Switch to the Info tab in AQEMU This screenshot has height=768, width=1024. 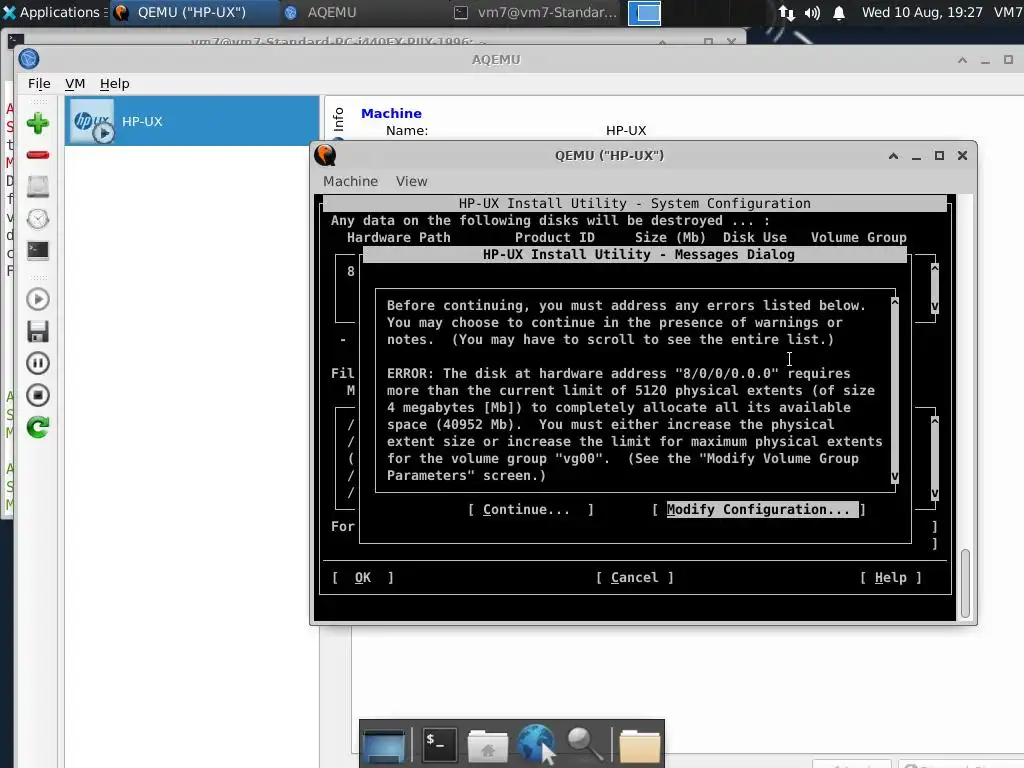coord(338,120)
